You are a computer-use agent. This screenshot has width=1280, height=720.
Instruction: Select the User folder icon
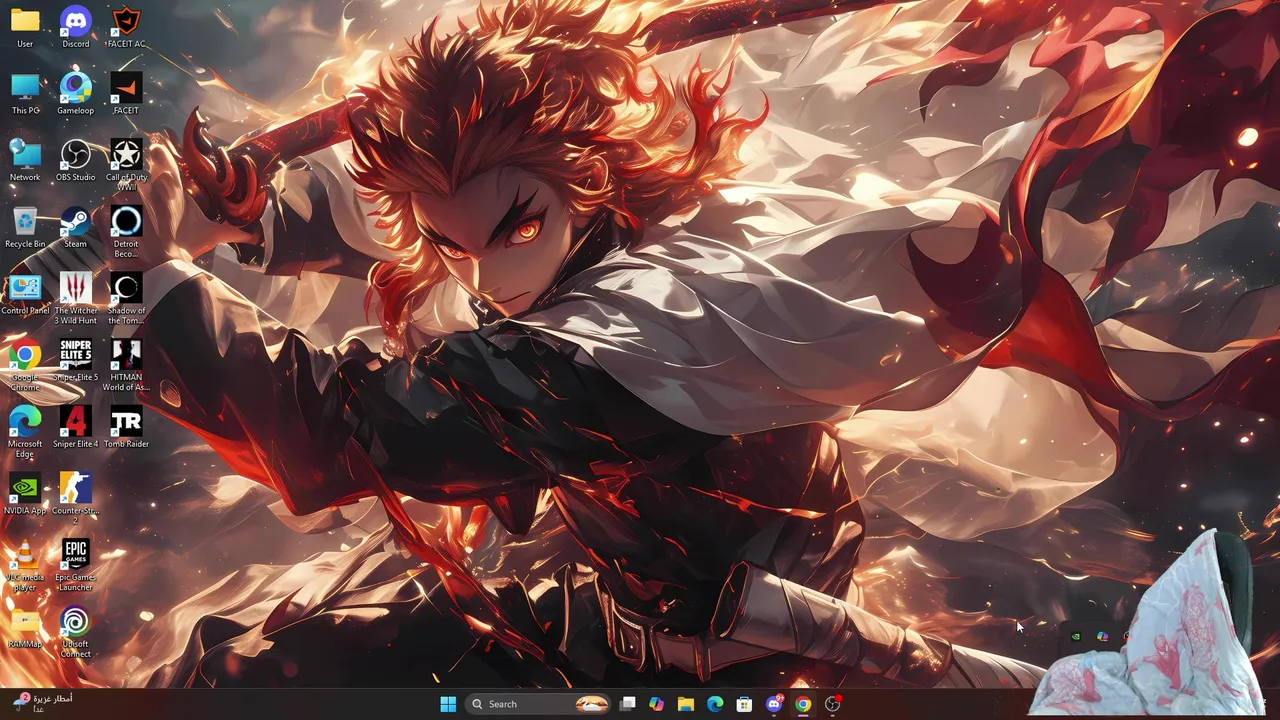point(25,27)
